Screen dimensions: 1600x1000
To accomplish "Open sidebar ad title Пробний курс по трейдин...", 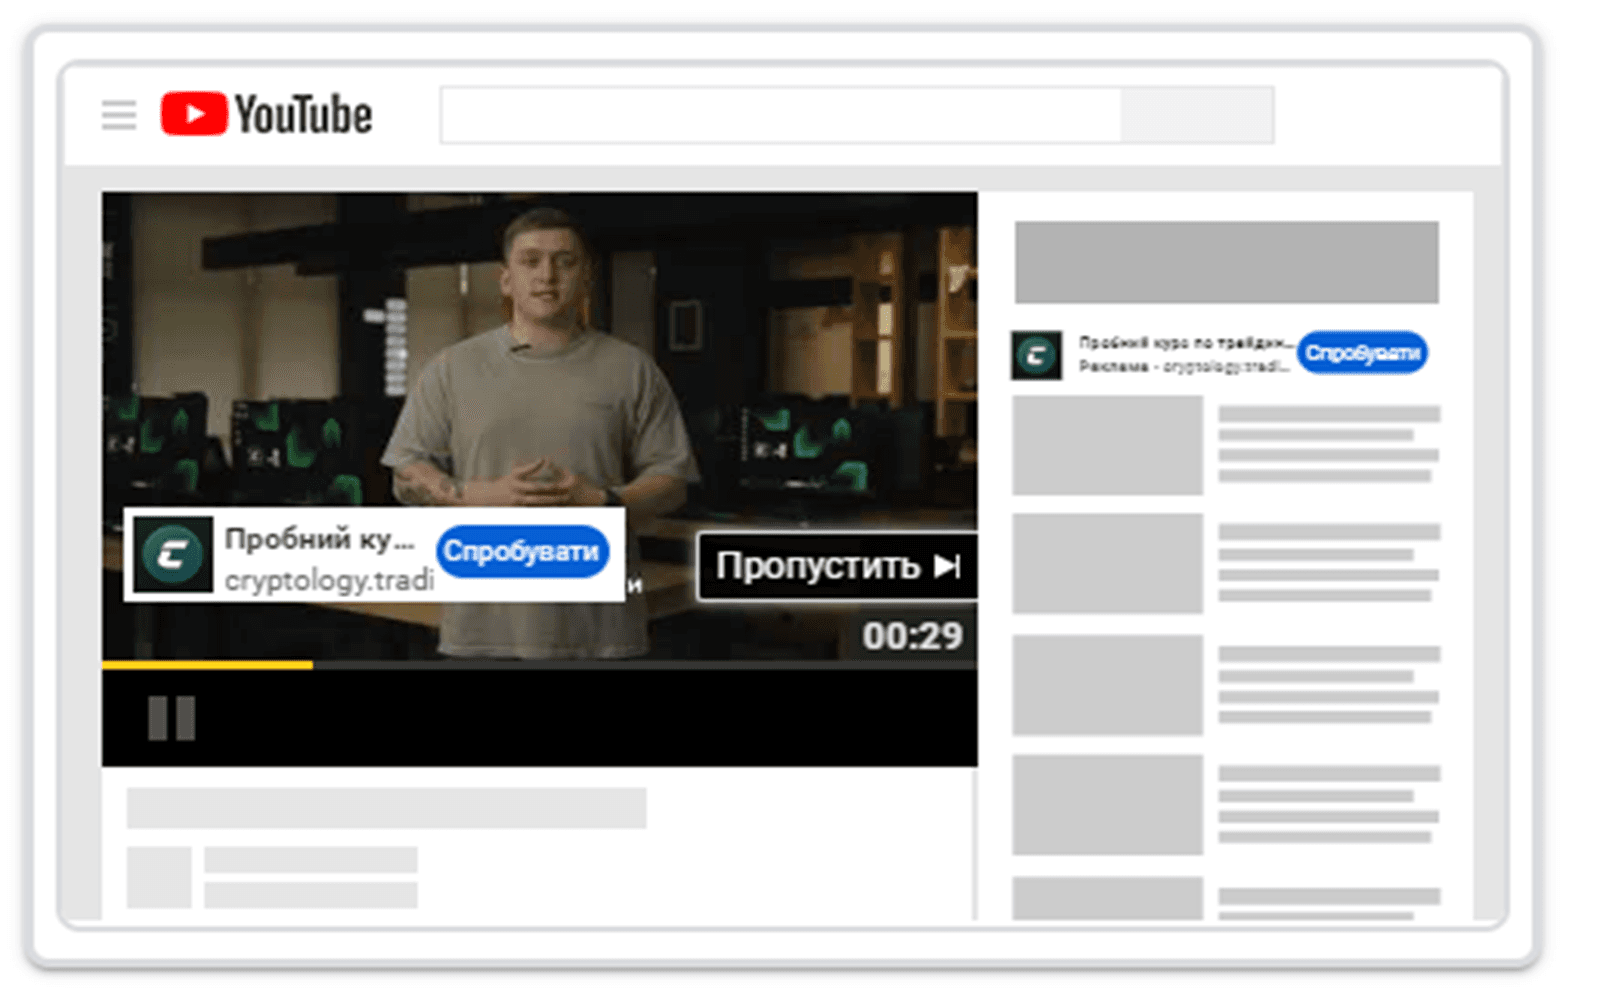I will point(1186,342).
